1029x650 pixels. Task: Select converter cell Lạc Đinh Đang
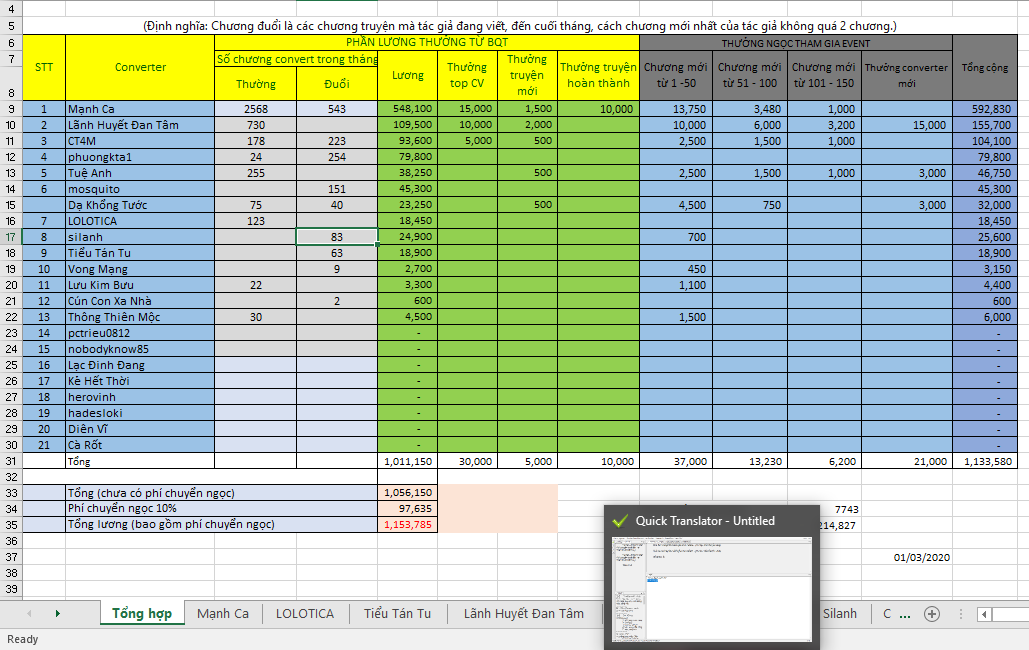coord(140,365)
